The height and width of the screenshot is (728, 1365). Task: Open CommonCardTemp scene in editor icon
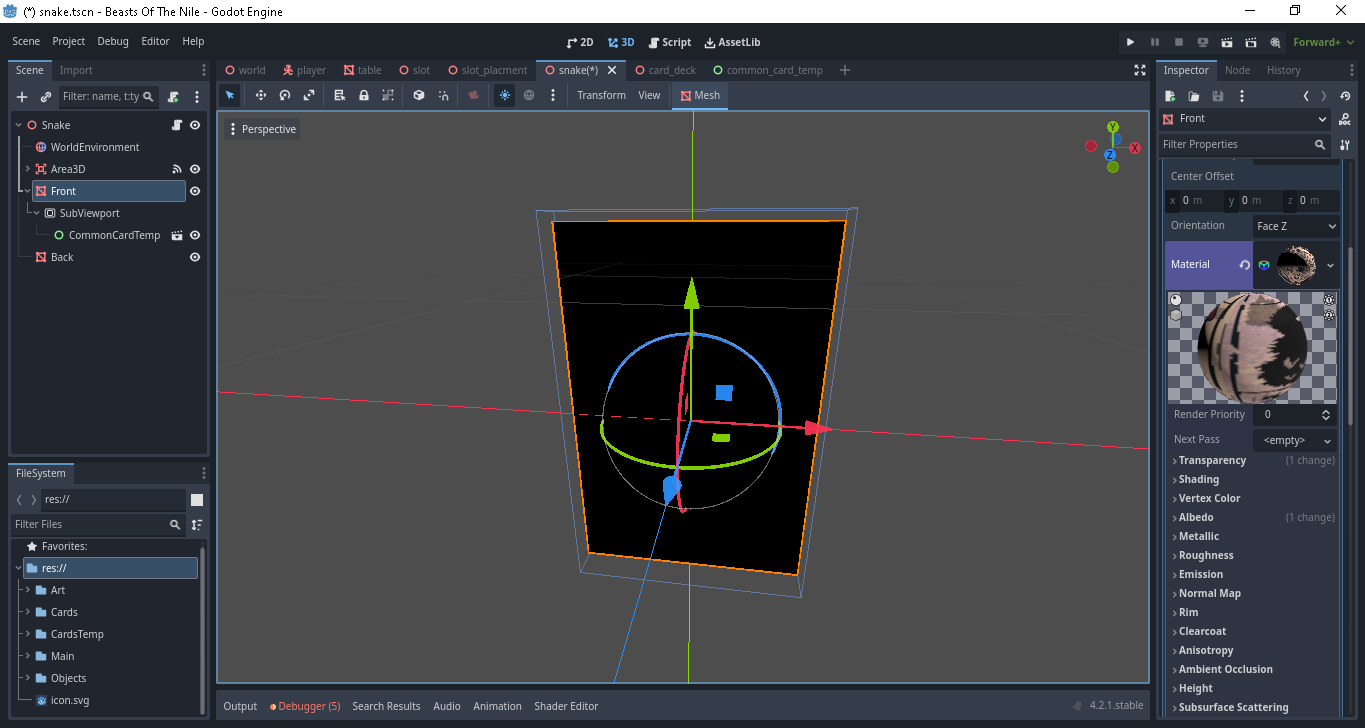(177, 235)
